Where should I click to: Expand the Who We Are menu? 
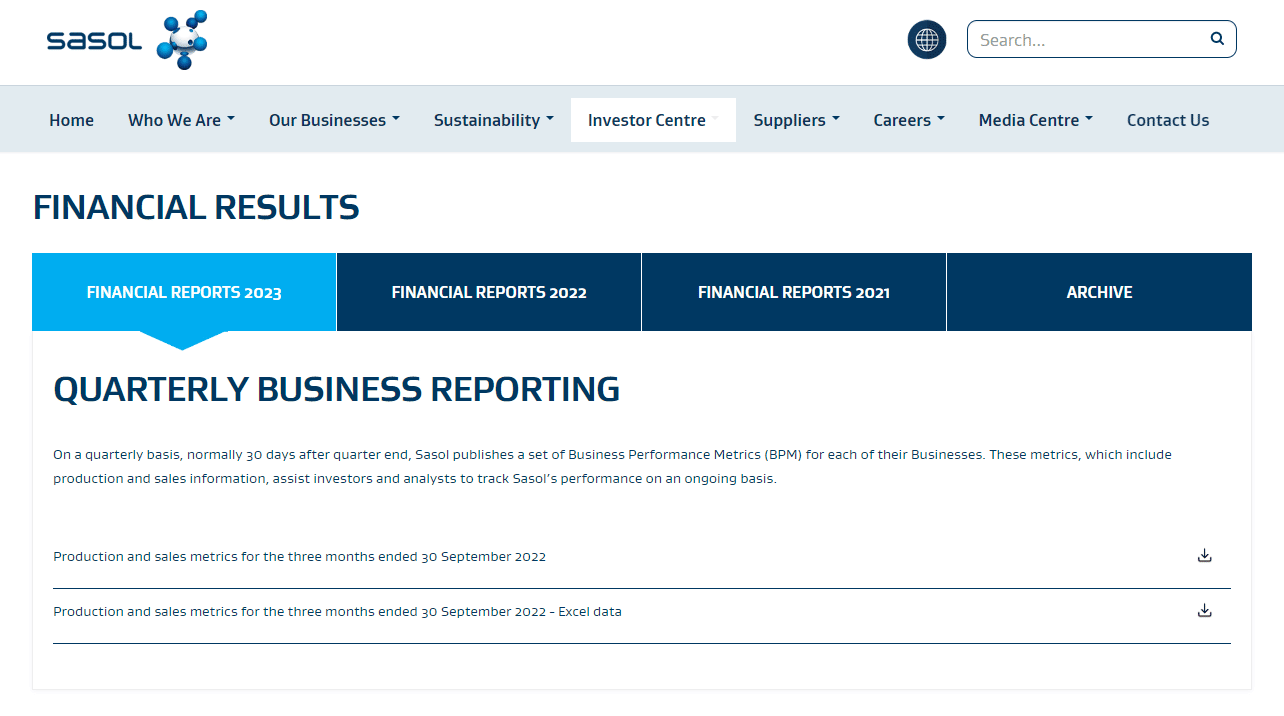(x=182, y=120)
